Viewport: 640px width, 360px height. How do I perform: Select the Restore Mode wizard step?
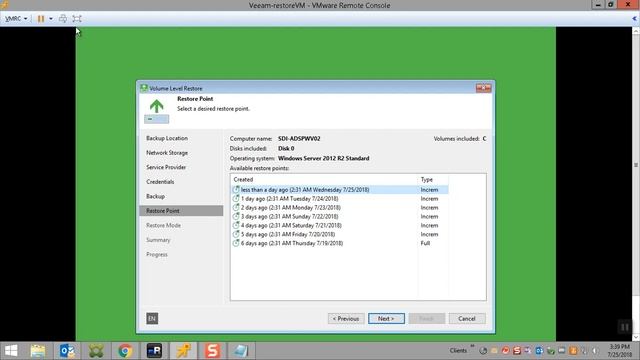(163, 226)
